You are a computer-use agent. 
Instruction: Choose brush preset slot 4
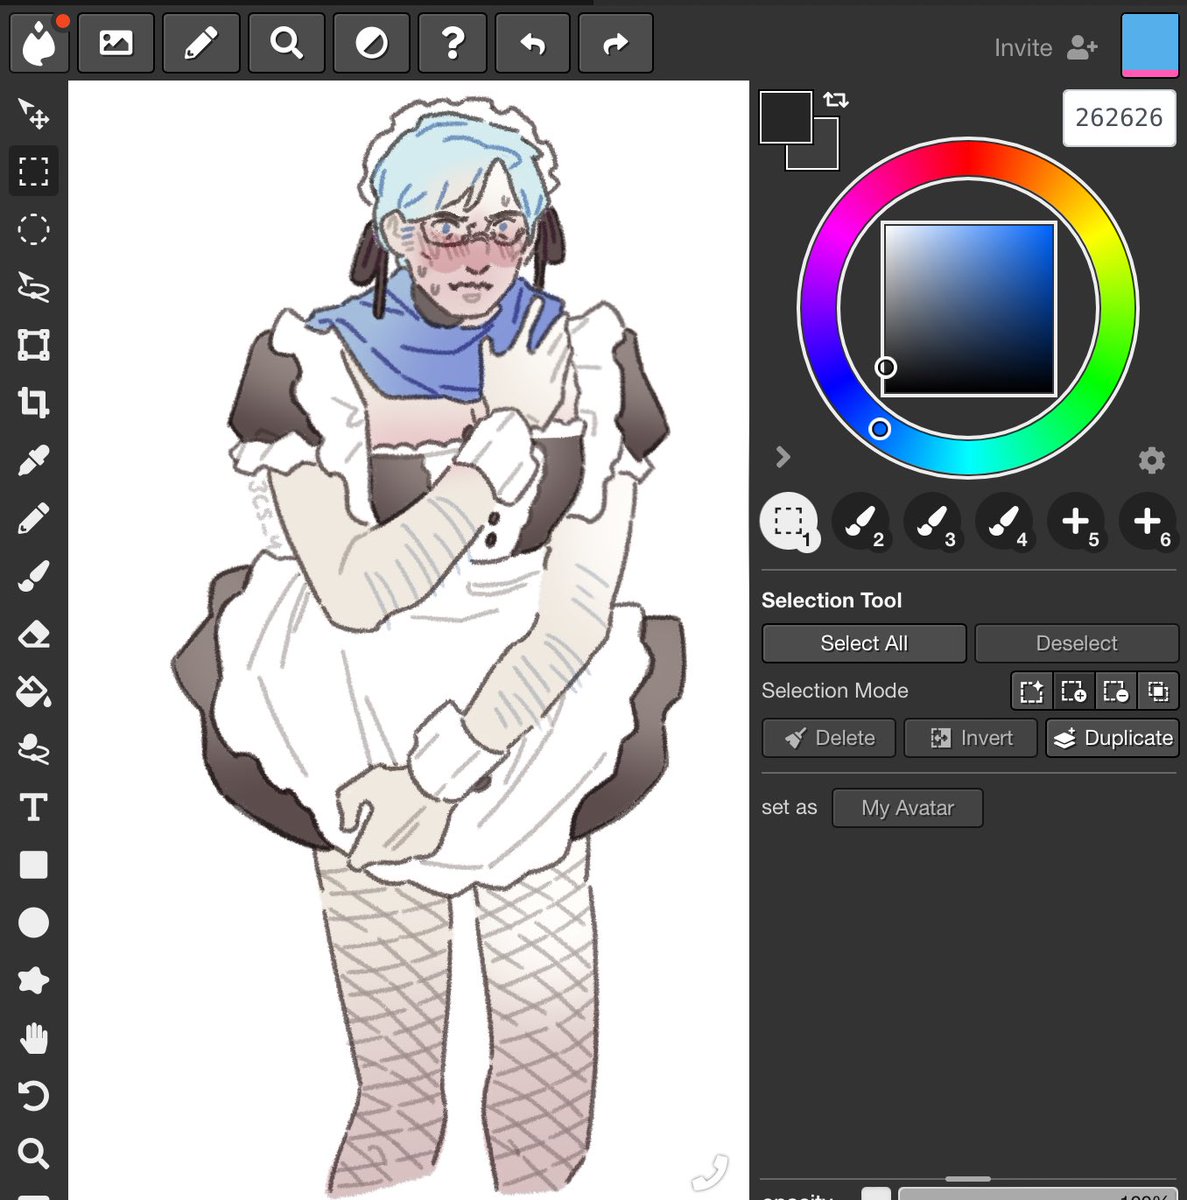1004,522
